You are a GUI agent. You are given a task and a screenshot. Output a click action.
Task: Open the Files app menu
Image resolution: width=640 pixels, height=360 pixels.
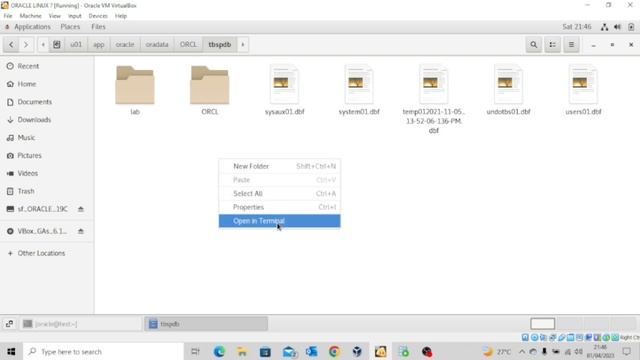pyautogui.click(x=98, y=27)
